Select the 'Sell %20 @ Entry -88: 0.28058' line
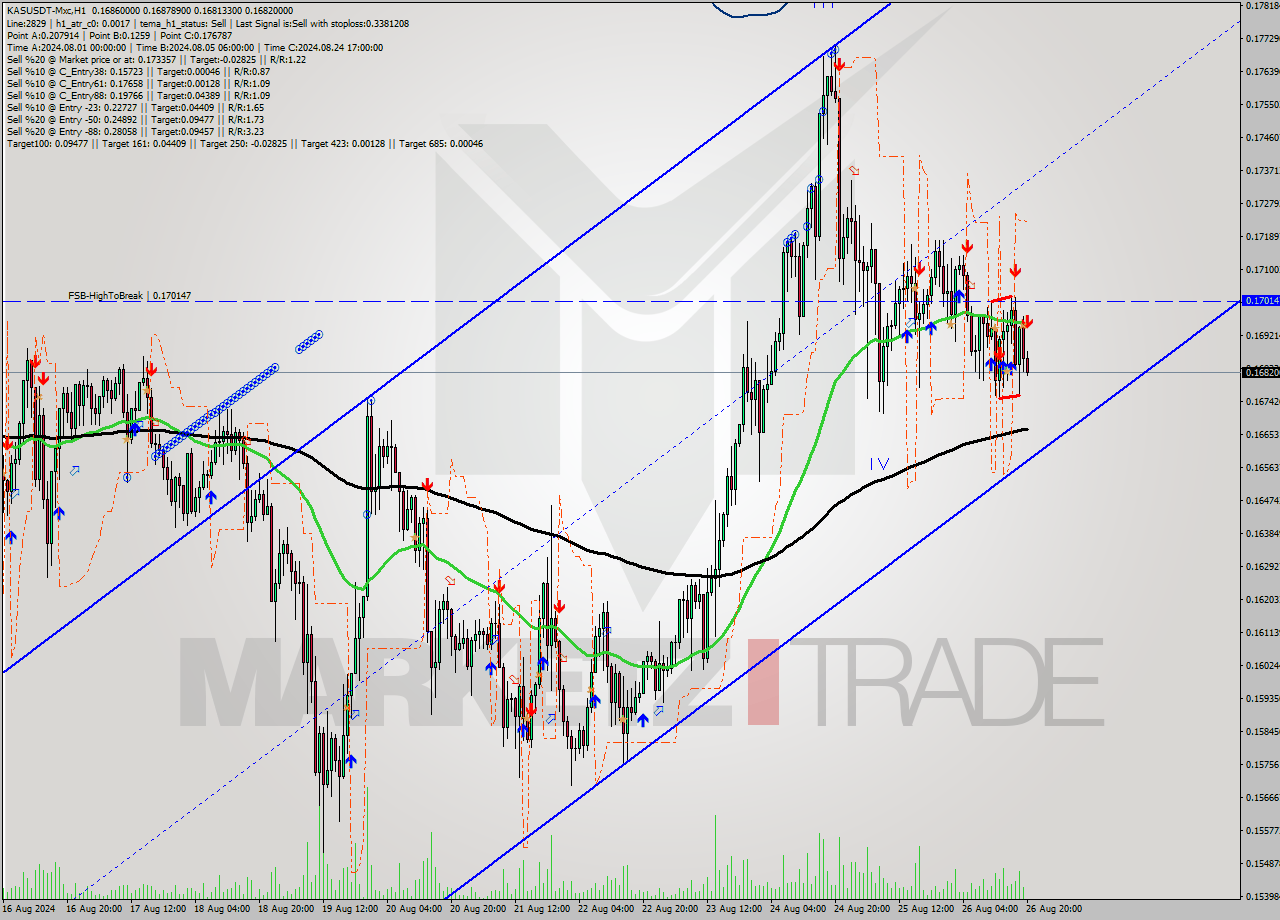Screen dimensions: 1280x920 click(135, 131)
